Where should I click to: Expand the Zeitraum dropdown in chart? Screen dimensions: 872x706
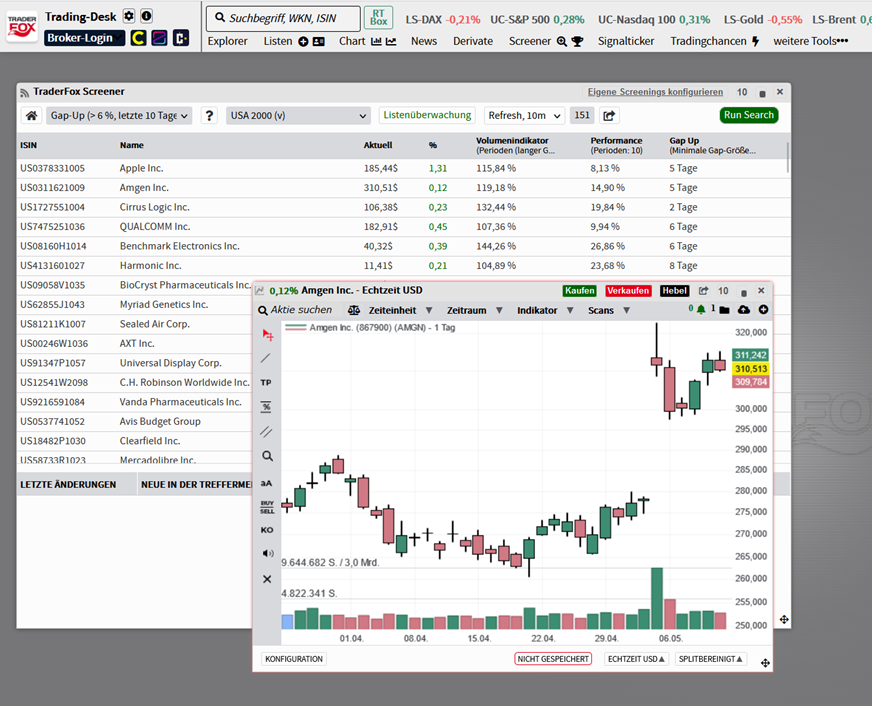[474, 310]
